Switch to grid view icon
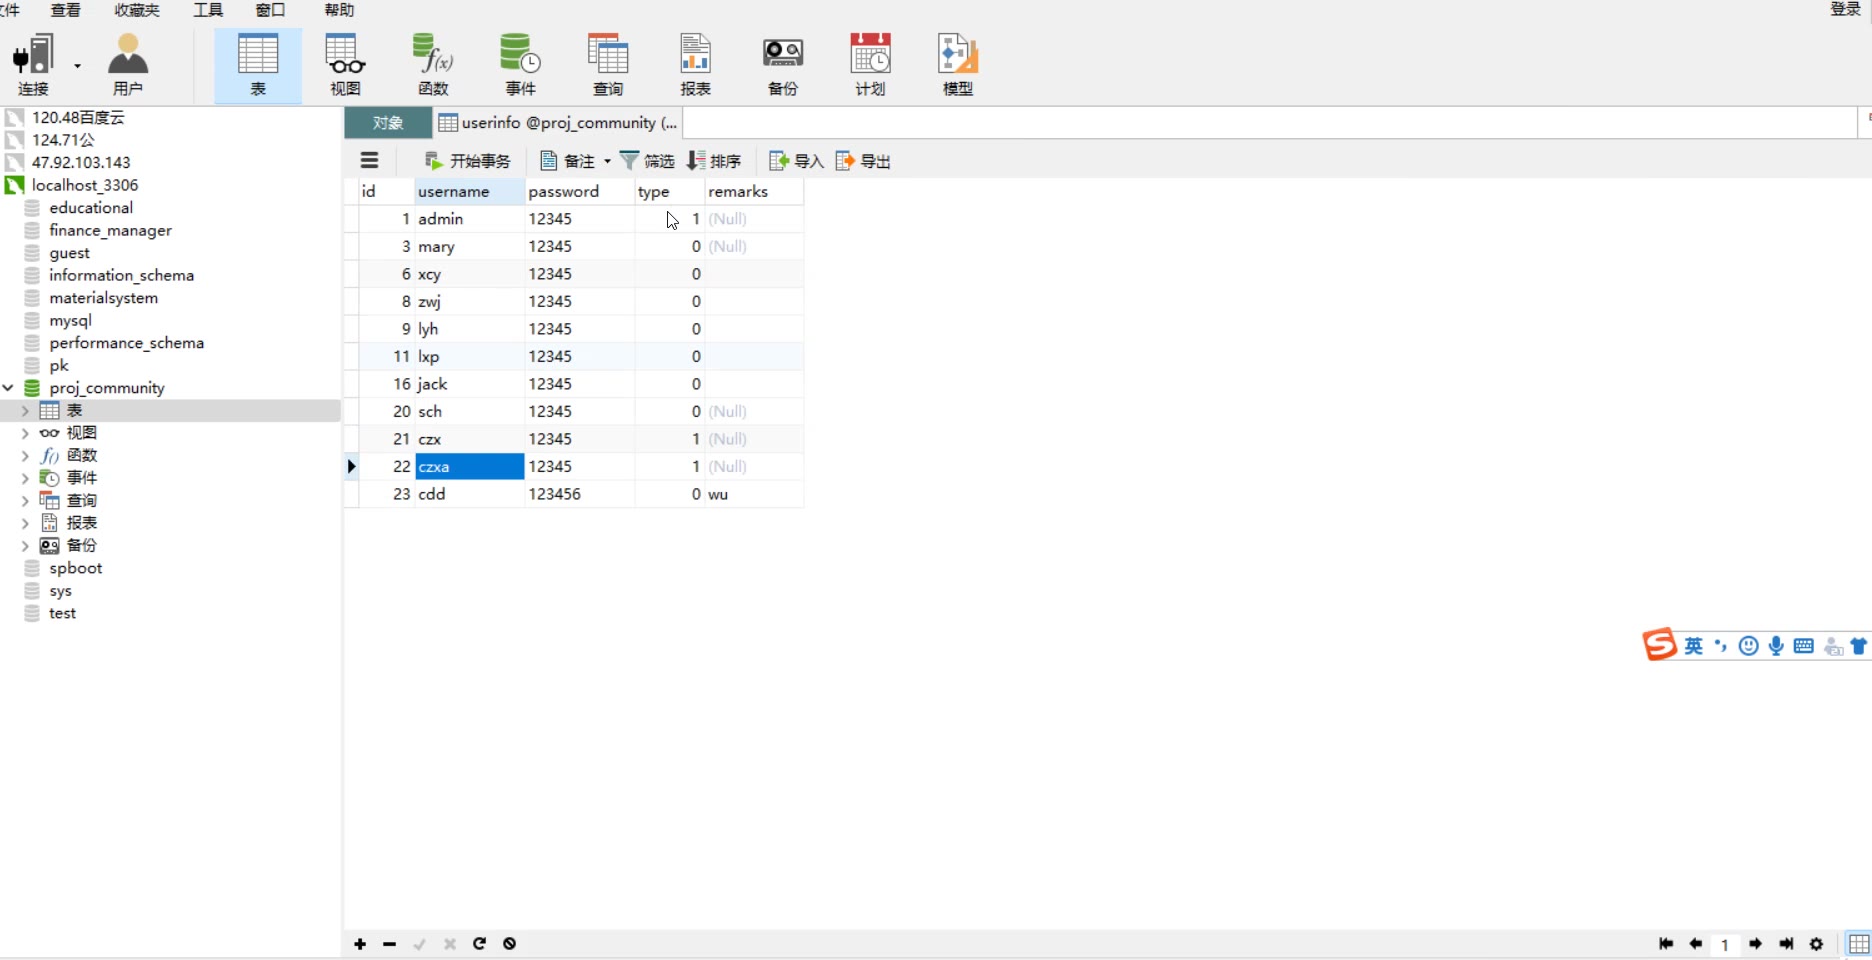The width and height of the screenshot is (1872, 960). click(1859, 944)
